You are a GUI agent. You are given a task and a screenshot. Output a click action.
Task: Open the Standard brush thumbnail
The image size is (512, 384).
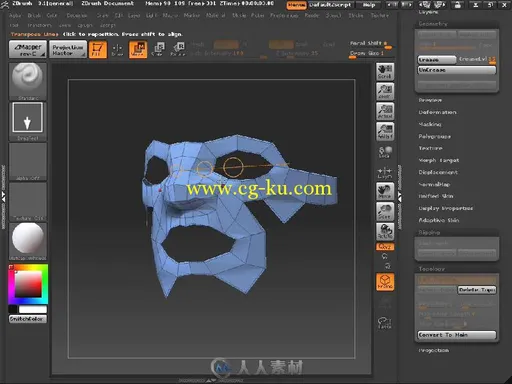(x=28, y=81)
